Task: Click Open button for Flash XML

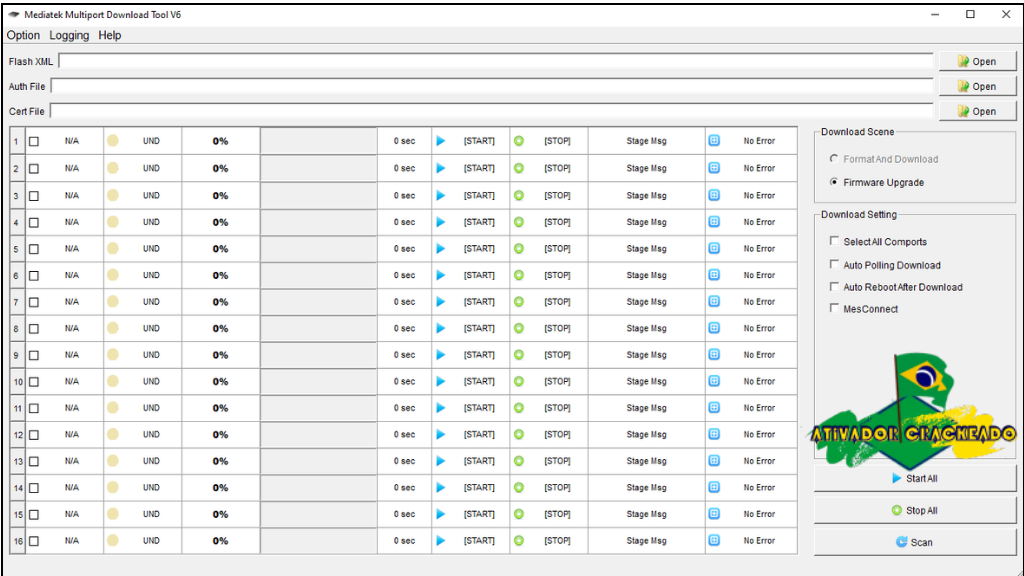Action: point(978,61)
